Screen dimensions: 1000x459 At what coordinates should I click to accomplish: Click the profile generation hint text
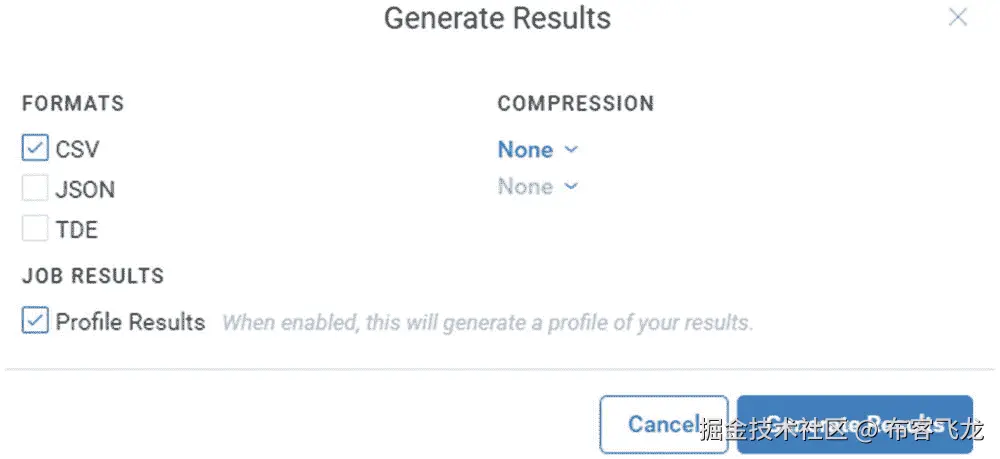[487, 323]
